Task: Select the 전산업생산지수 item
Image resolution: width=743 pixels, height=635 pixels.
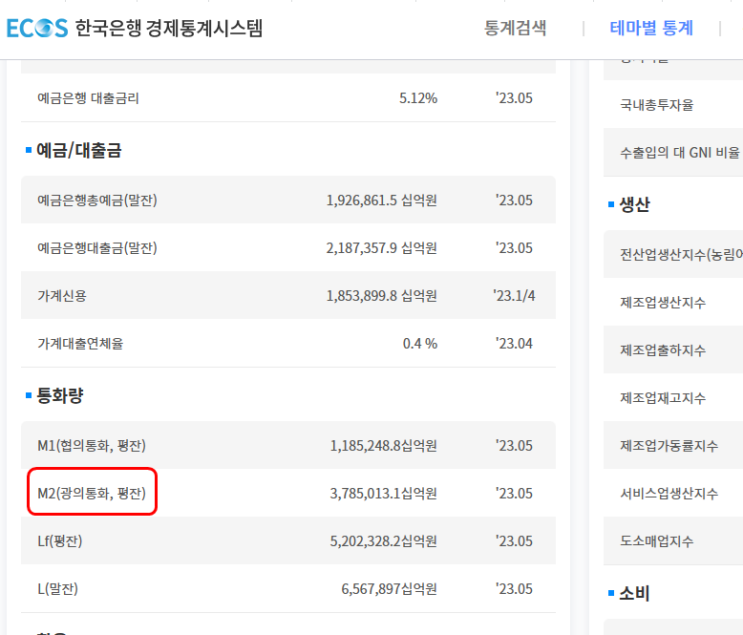Action: [681, 255]
